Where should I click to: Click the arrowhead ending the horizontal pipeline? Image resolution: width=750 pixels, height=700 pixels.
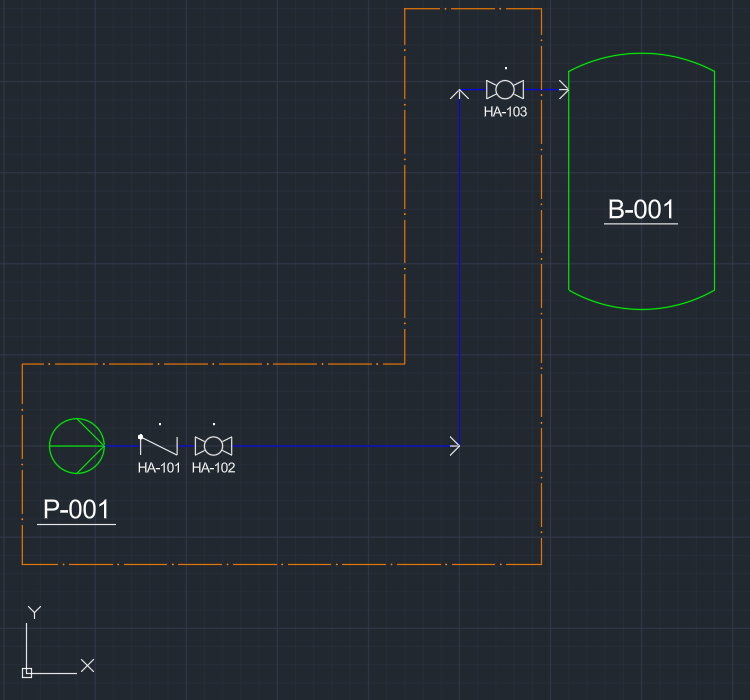click(x=455, y=446)
